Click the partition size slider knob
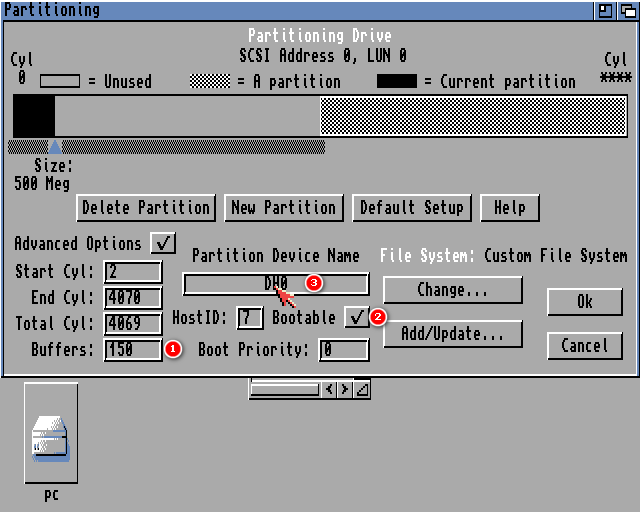Image resolution: width=640 pixels, height=512 pixels. 54,147
